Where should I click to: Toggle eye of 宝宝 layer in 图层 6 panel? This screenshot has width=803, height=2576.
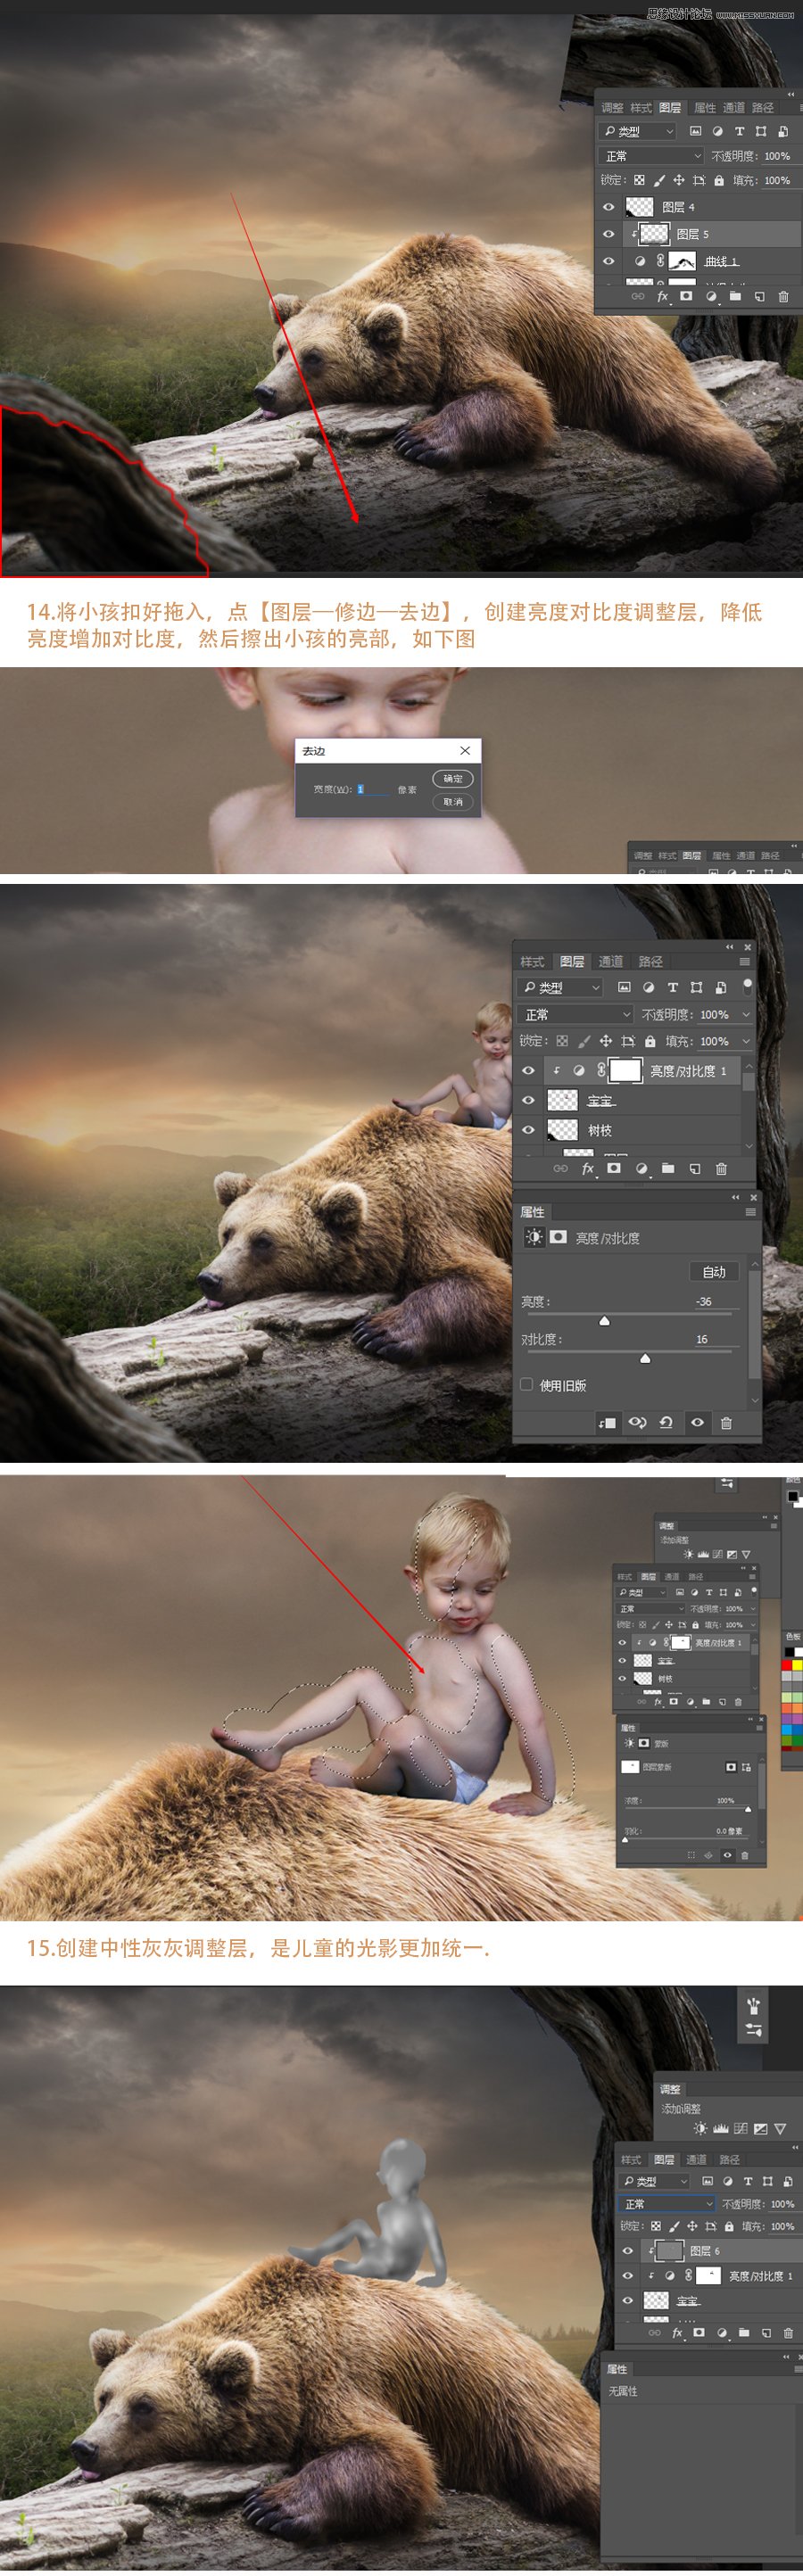tap(627, 2300)
